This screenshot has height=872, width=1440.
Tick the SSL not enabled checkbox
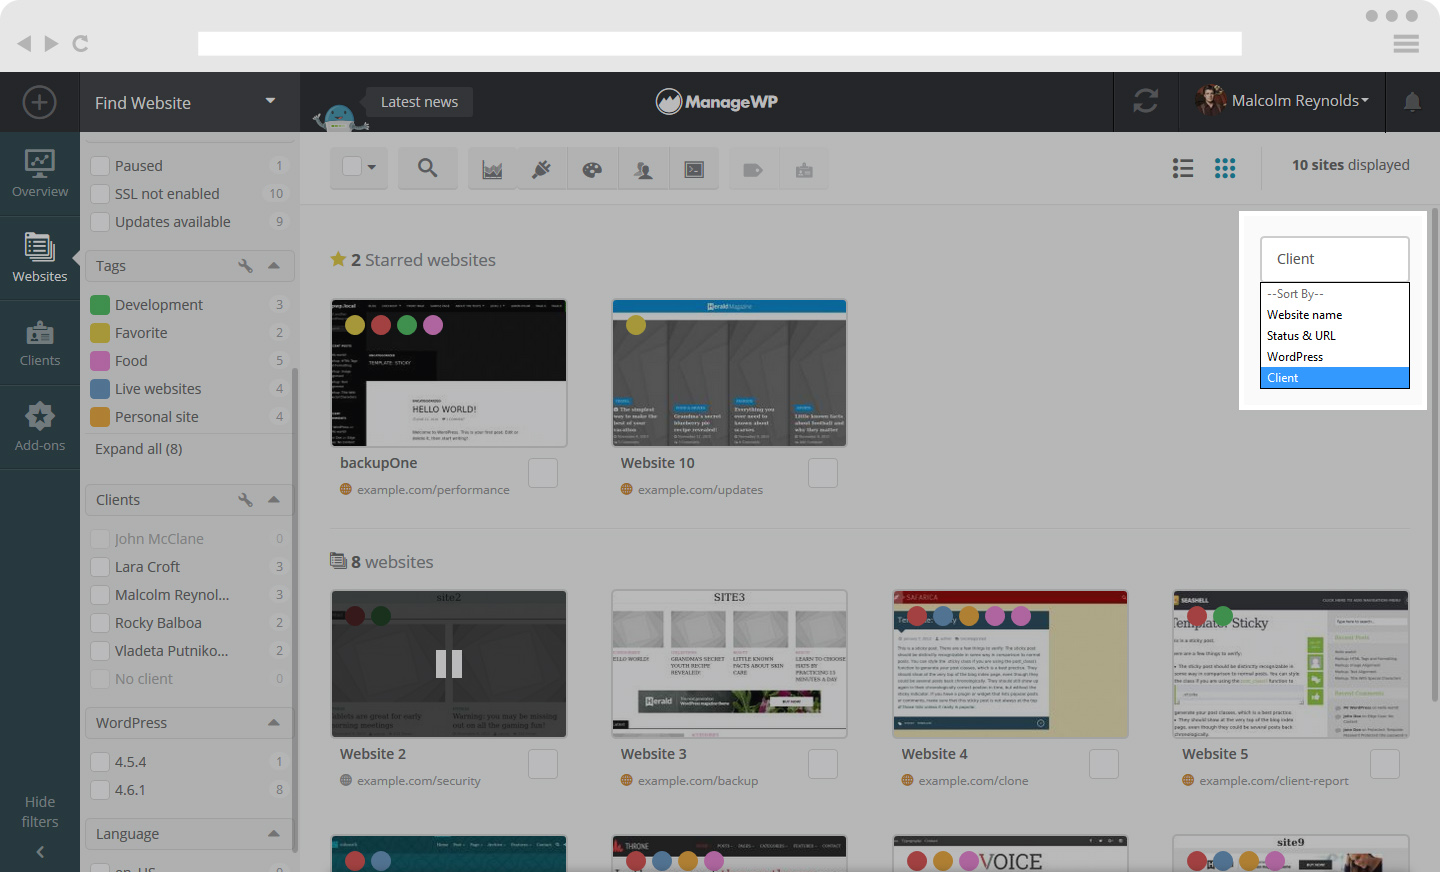click(x=100, y=194)
